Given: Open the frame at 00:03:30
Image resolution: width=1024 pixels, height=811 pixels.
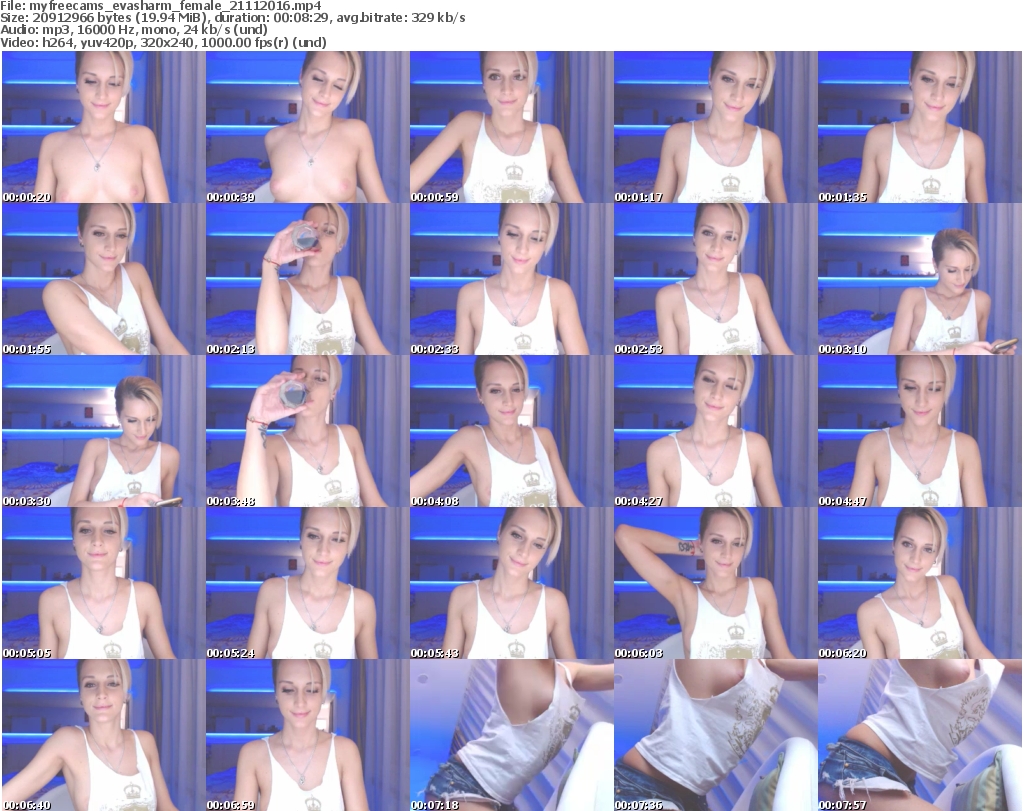Looking at the screenshot, I should (103, 431).
